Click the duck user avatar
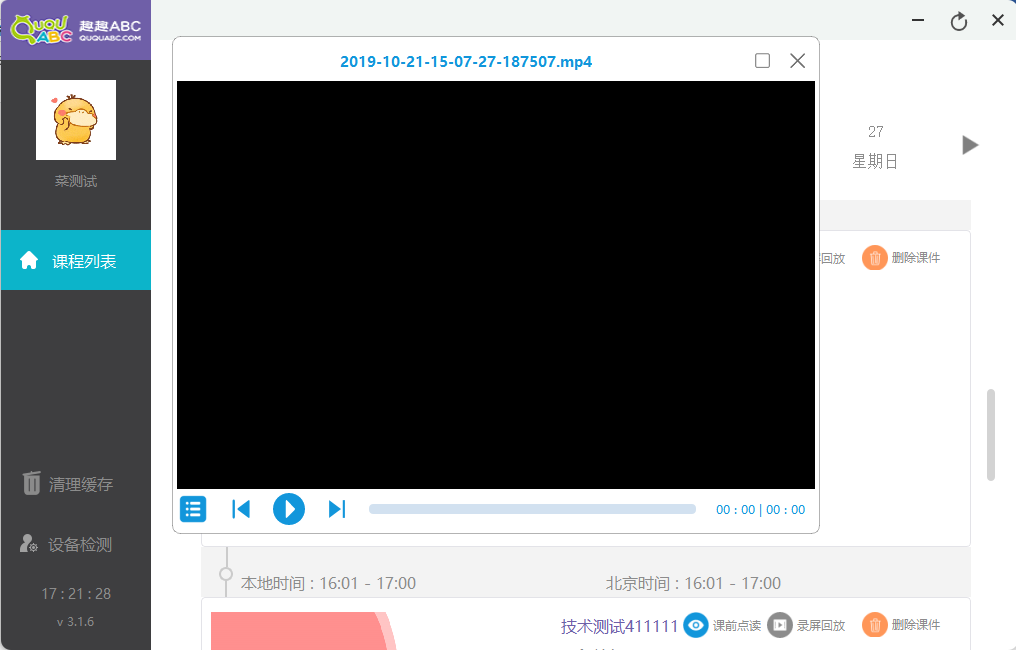The image size is (1016, 650). point(76,120)
